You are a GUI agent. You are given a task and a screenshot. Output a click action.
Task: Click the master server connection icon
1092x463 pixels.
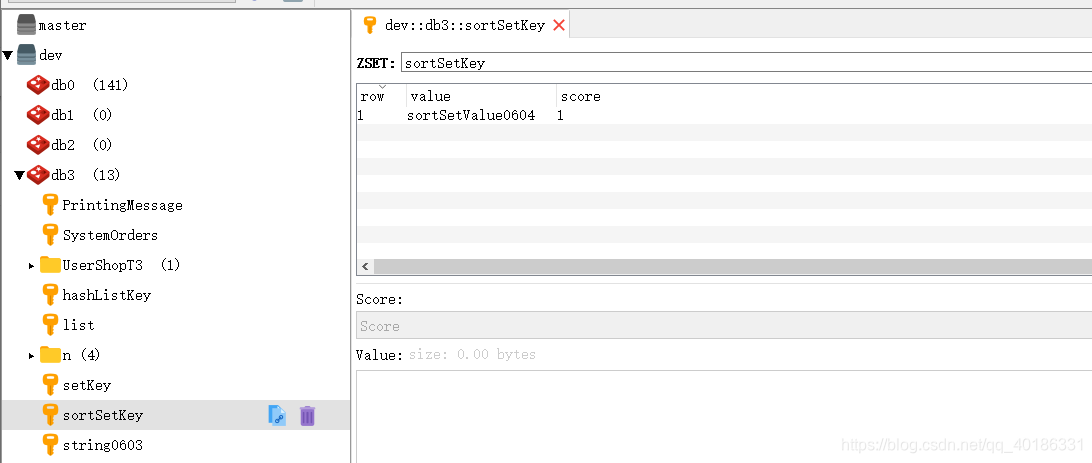pyautogui.click(x=26, y=25)
